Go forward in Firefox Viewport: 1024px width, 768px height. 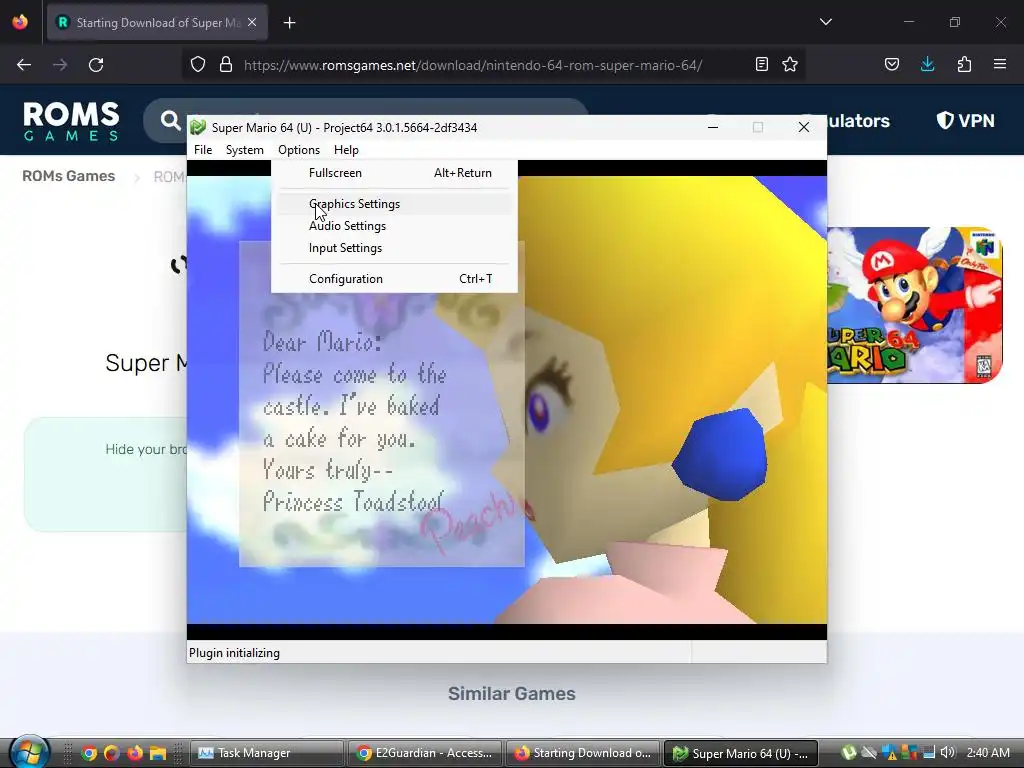(x=60, y=65)
